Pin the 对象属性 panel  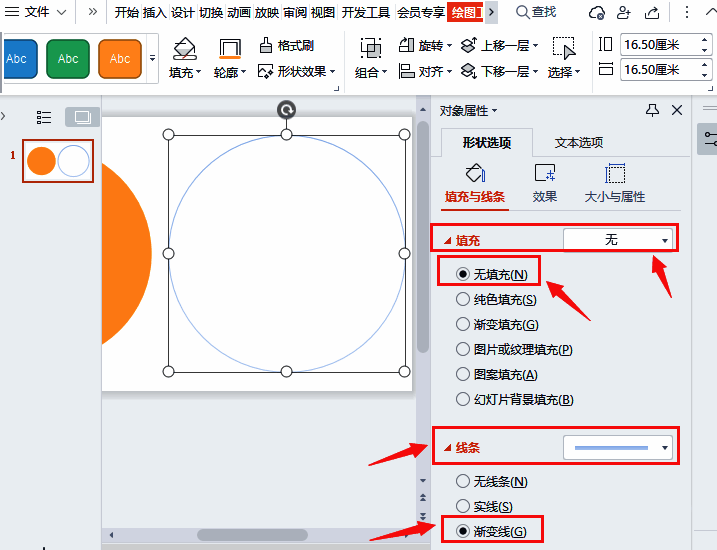(653, 110)
